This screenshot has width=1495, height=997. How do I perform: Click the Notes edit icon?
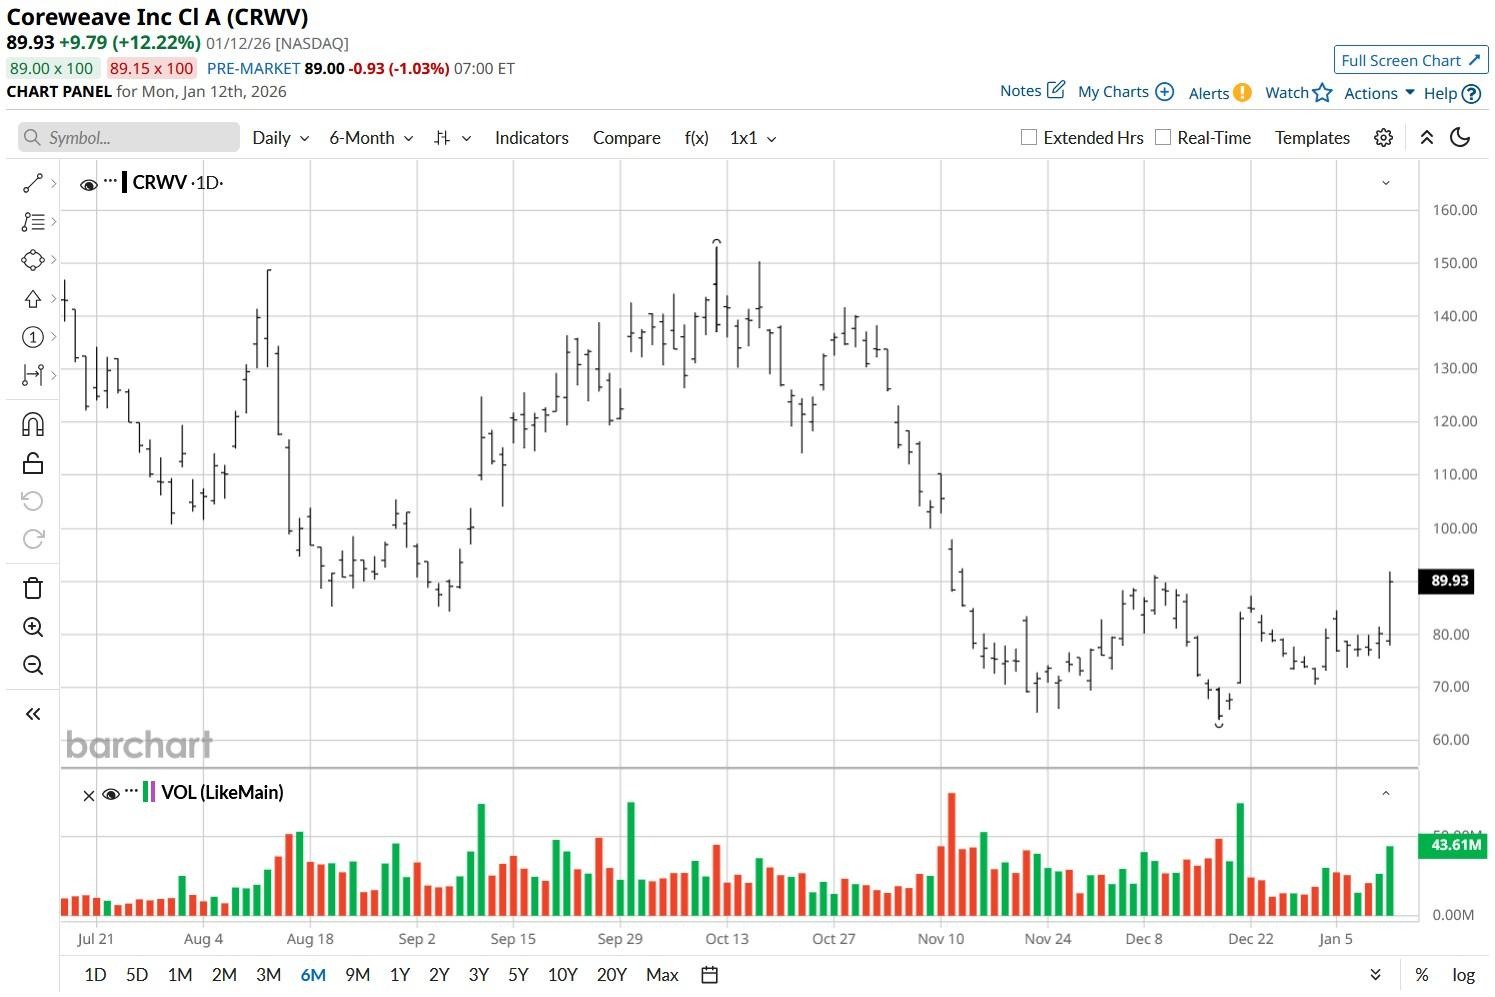tap(1056, 90)
